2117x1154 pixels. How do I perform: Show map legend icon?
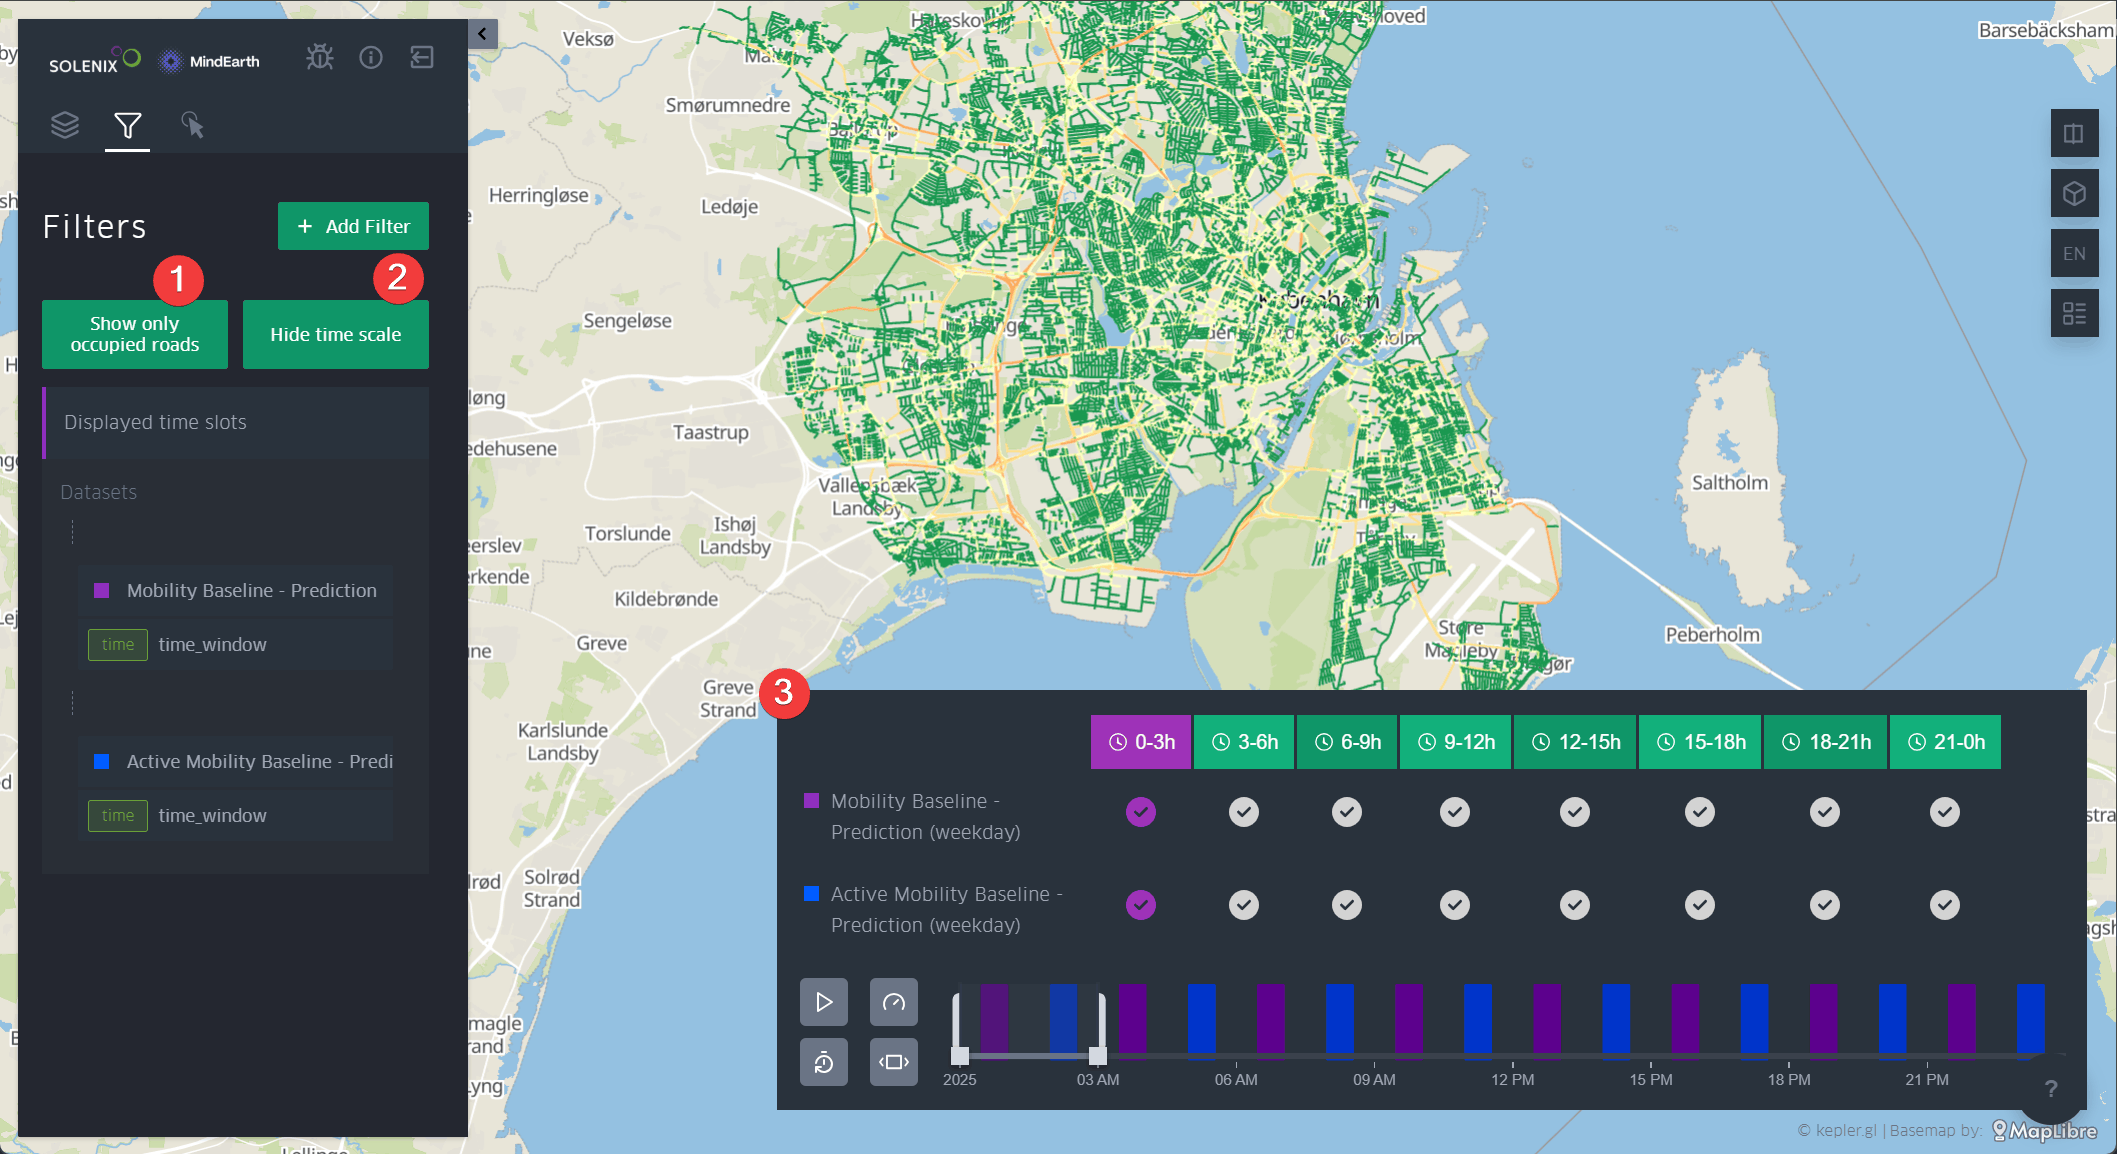click(x=2074, y=314)
